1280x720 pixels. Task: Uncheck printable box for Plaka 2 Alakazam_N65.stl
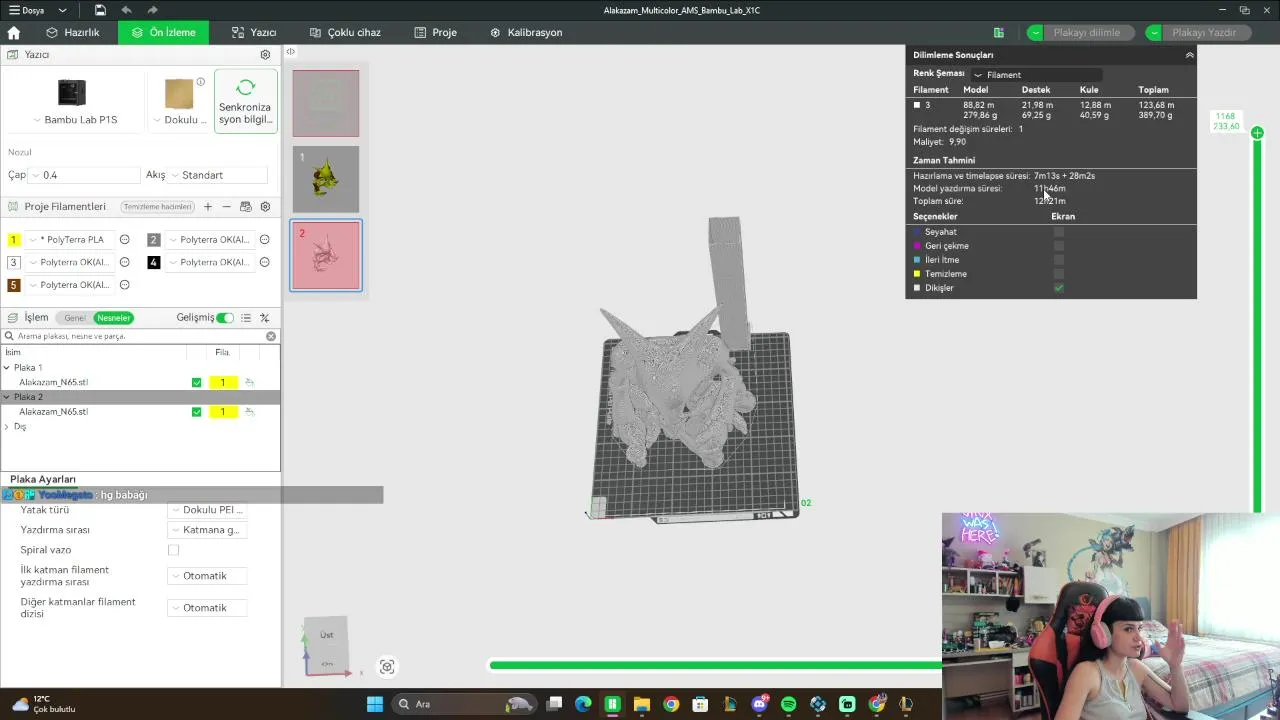[x=196, y=412]
